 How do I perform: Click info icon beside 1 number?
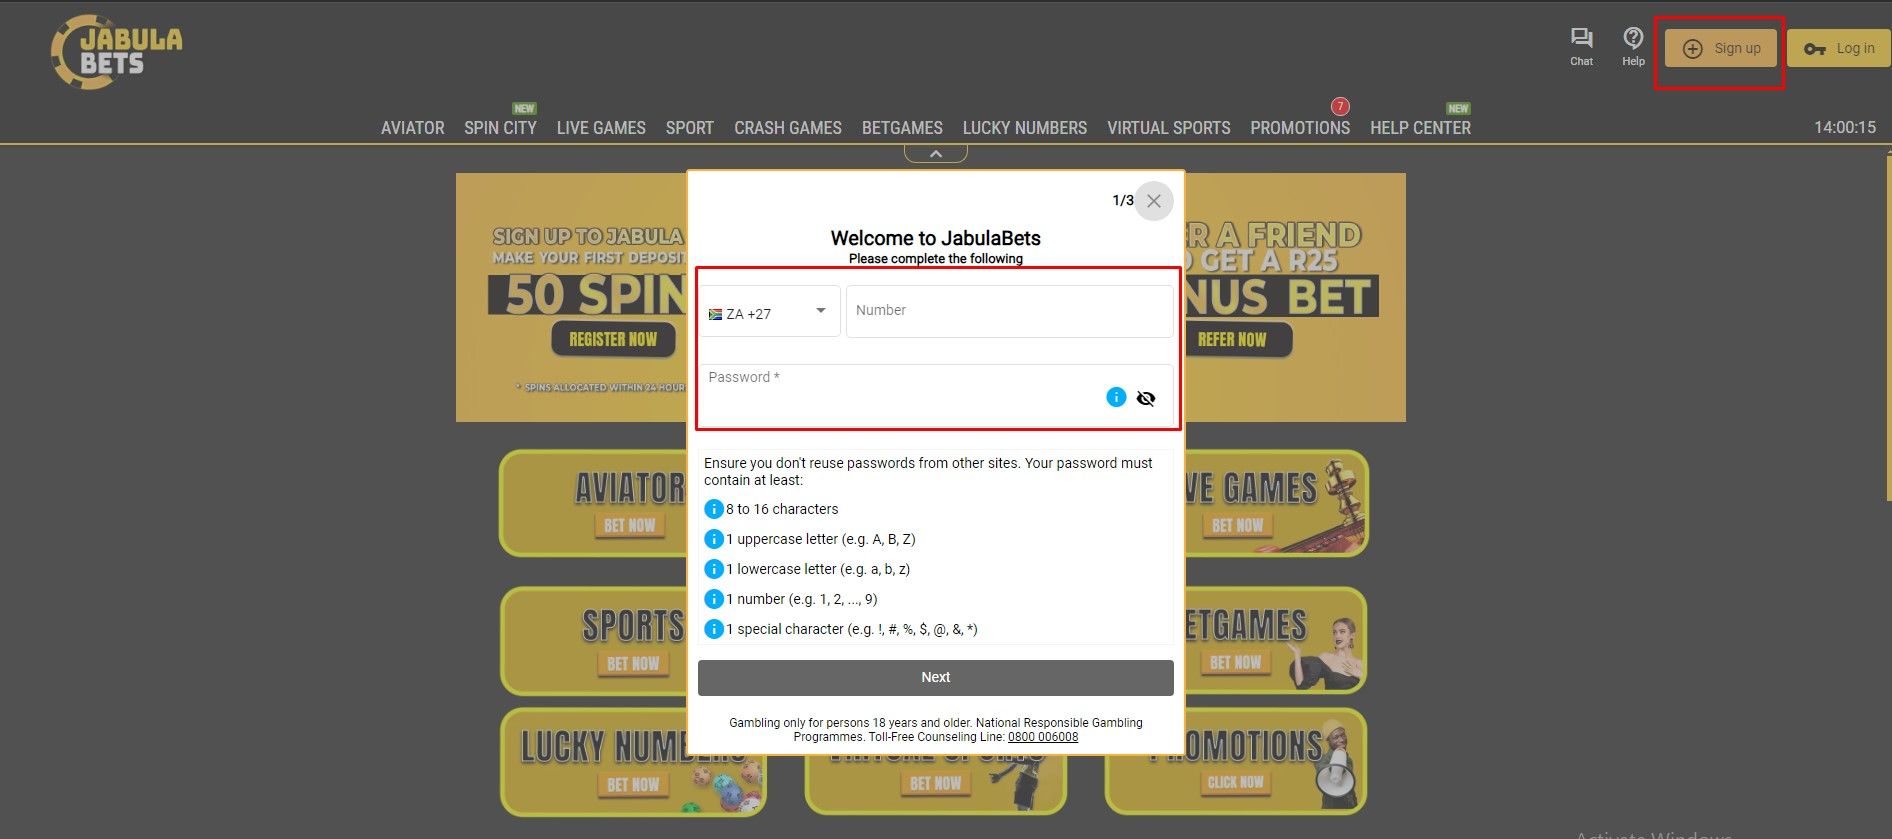tap(714, 599)
